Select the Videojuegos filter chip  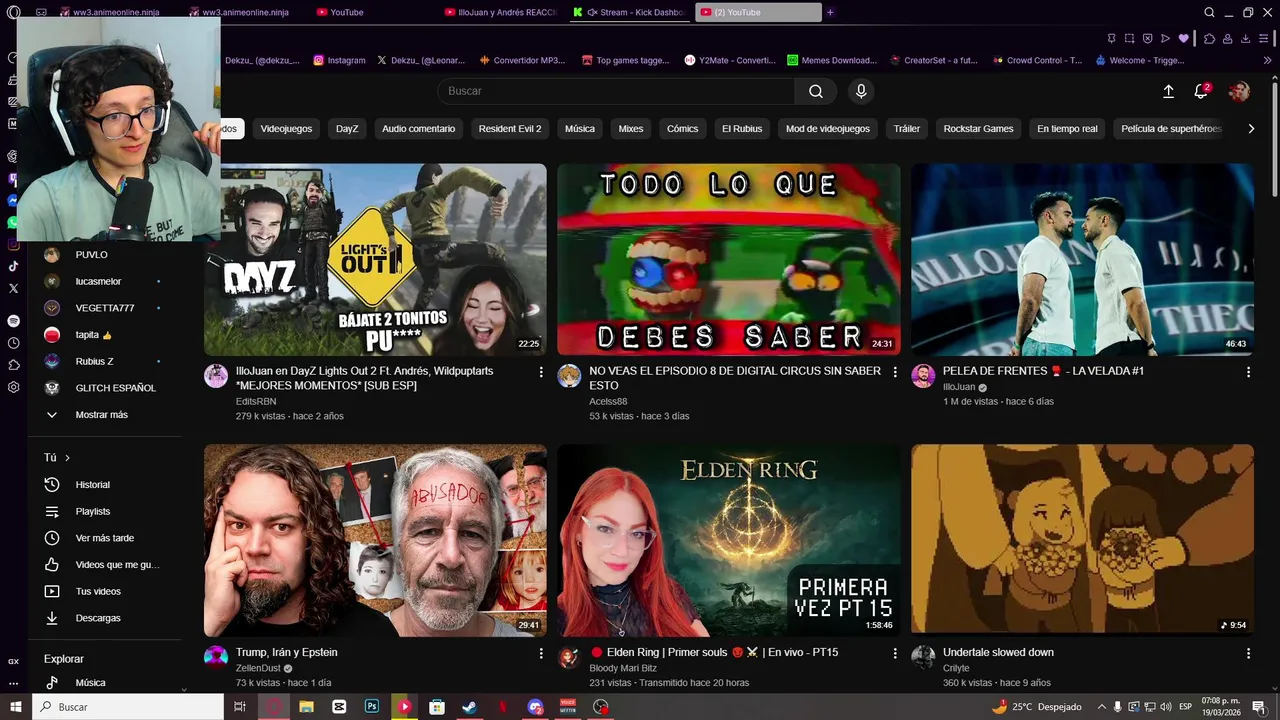click(286, 128)
